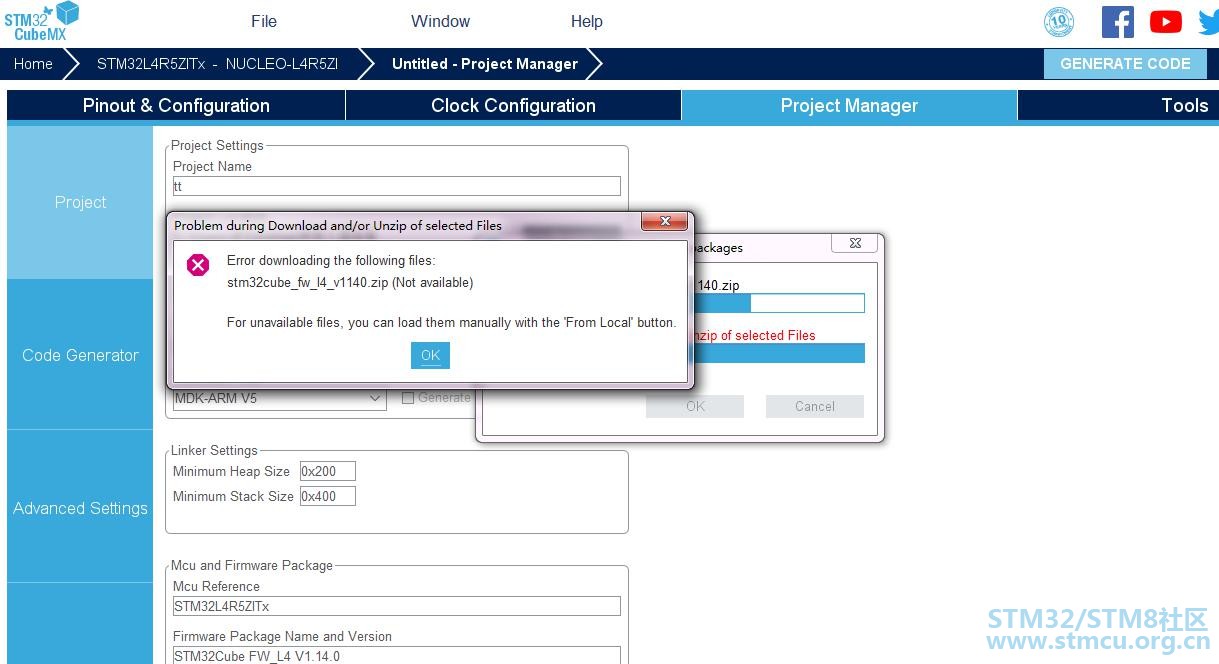The image size is (1219, 664).
Task: Click Firmware Package Name and Version field
Action: [x=396, y=656]
